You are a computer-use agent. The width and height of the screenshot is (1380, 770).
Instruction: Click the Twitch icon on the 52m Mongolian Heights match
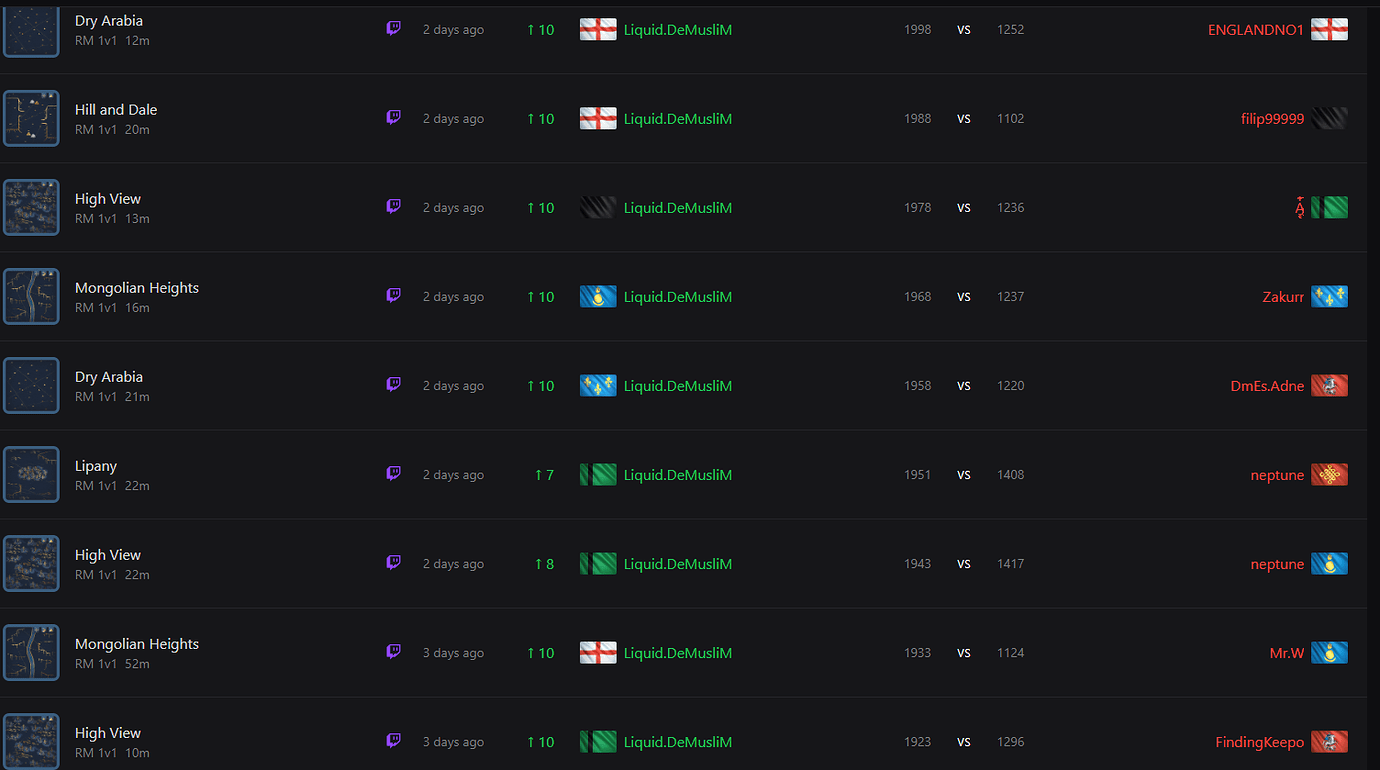(x=393, y=651)
